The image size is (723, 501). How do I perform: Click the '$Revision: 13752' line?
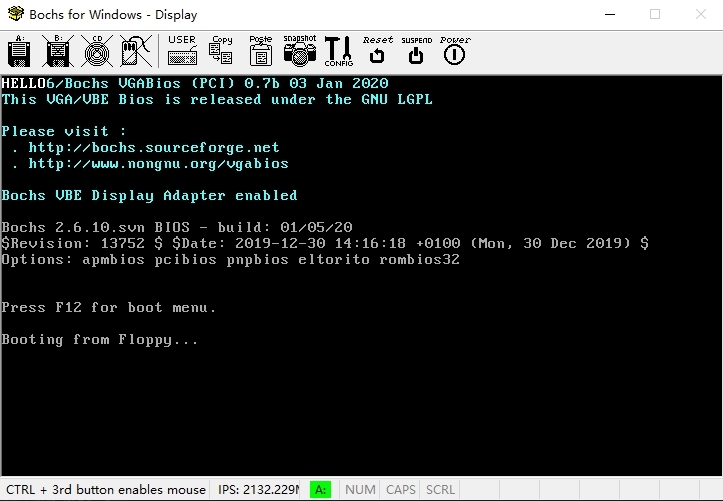(x=325, y=243)
